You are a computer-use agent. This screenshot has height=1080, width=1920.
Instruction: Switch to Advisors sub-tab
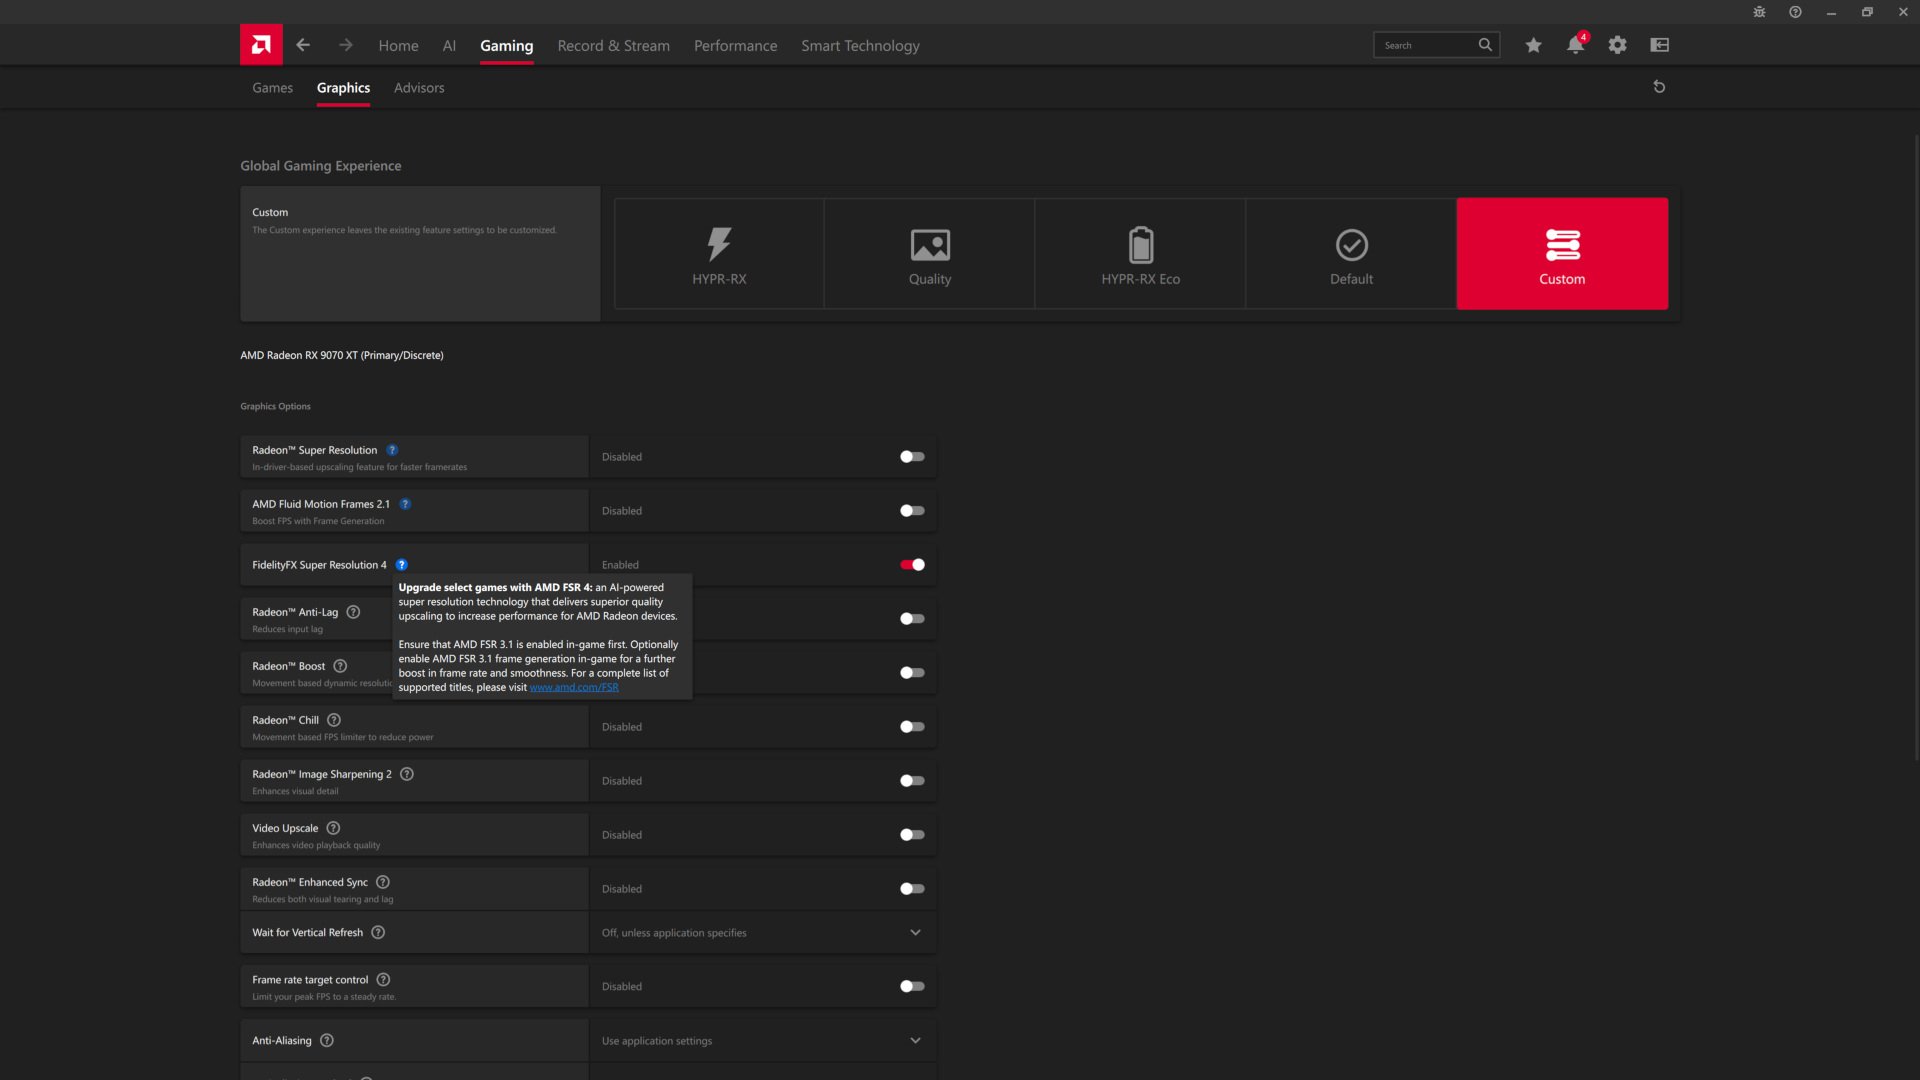tap(419, 88)
